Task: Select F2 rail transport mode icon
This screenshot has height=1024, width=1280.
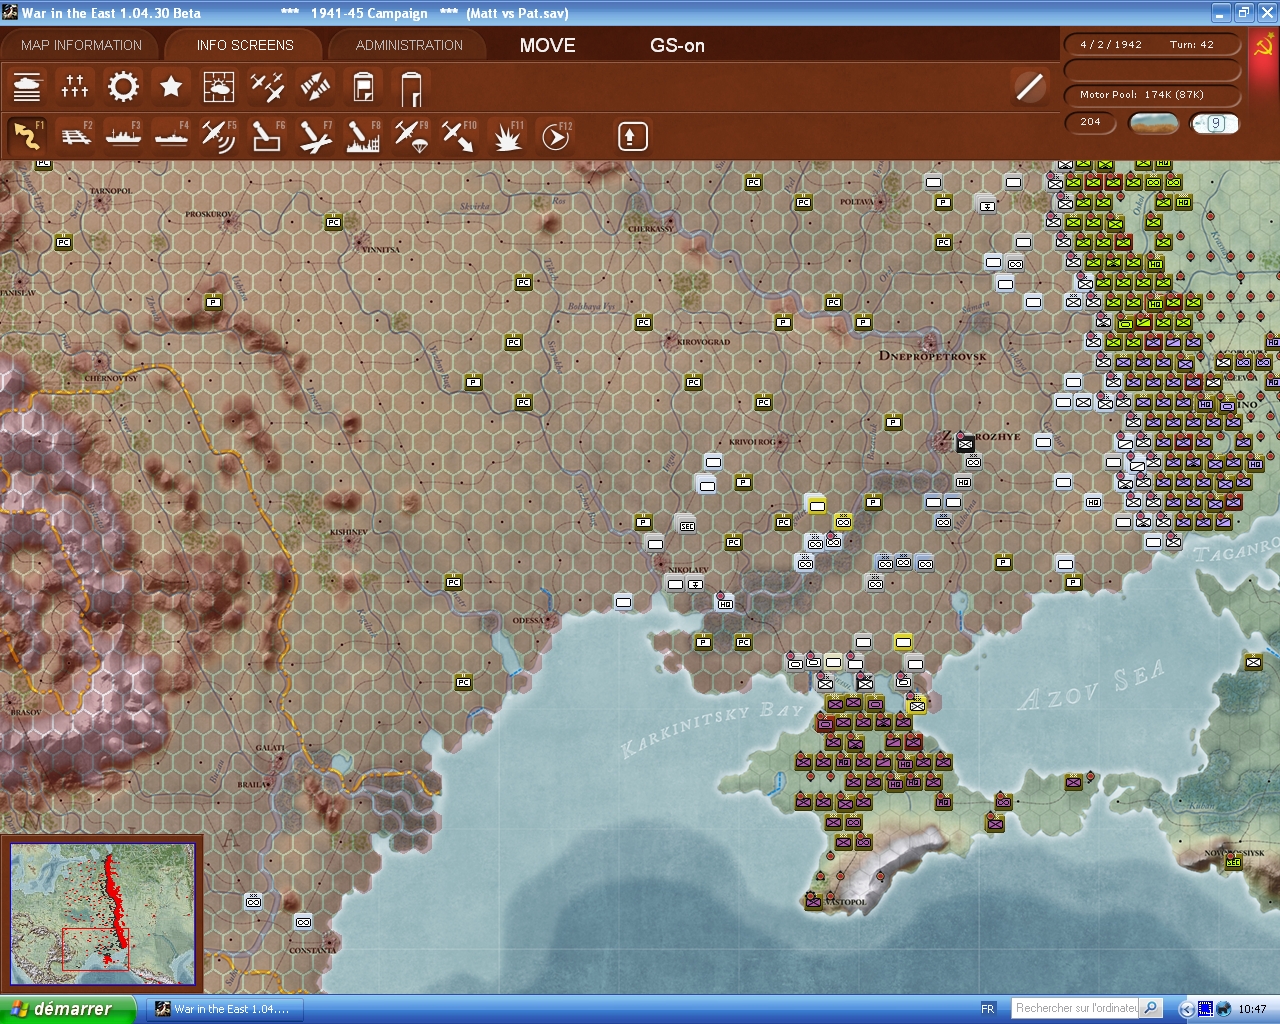Action: (75, 136)
